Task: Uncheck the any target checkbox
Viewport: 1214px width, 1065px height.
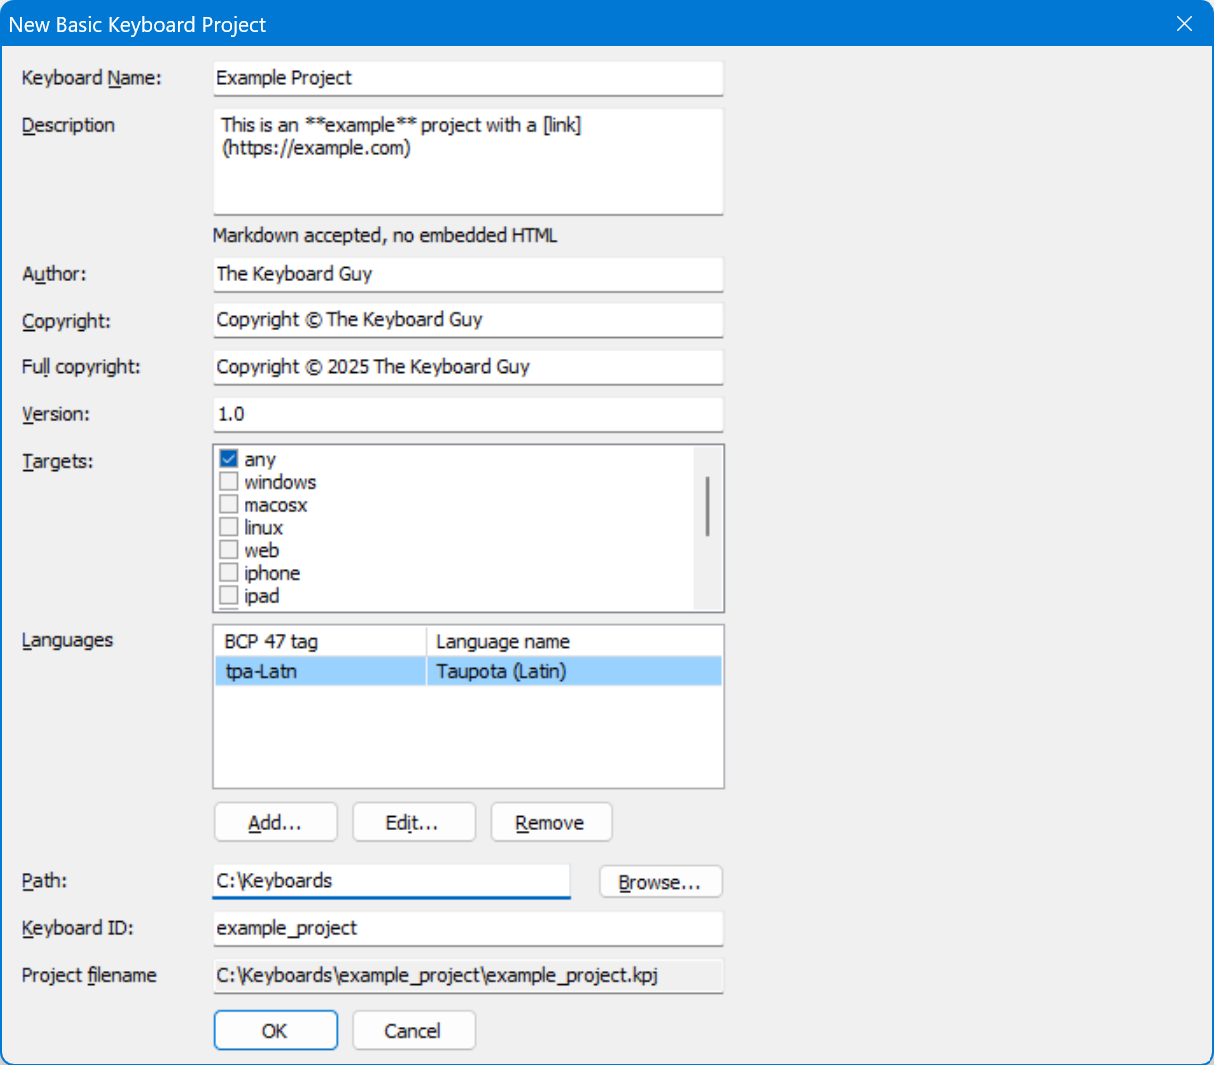Action: point(229,459)
